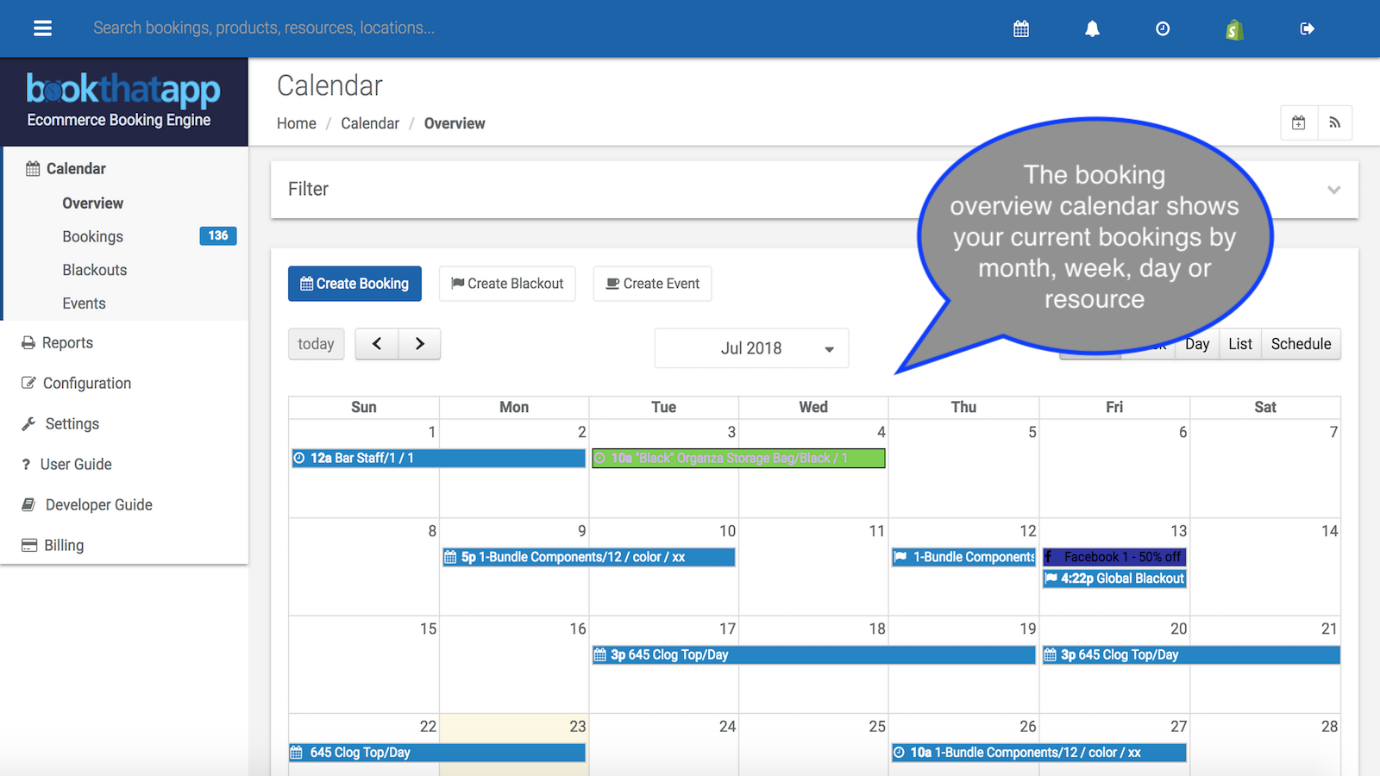Click the sign-out arrow icon

[x=1307, y=29]
